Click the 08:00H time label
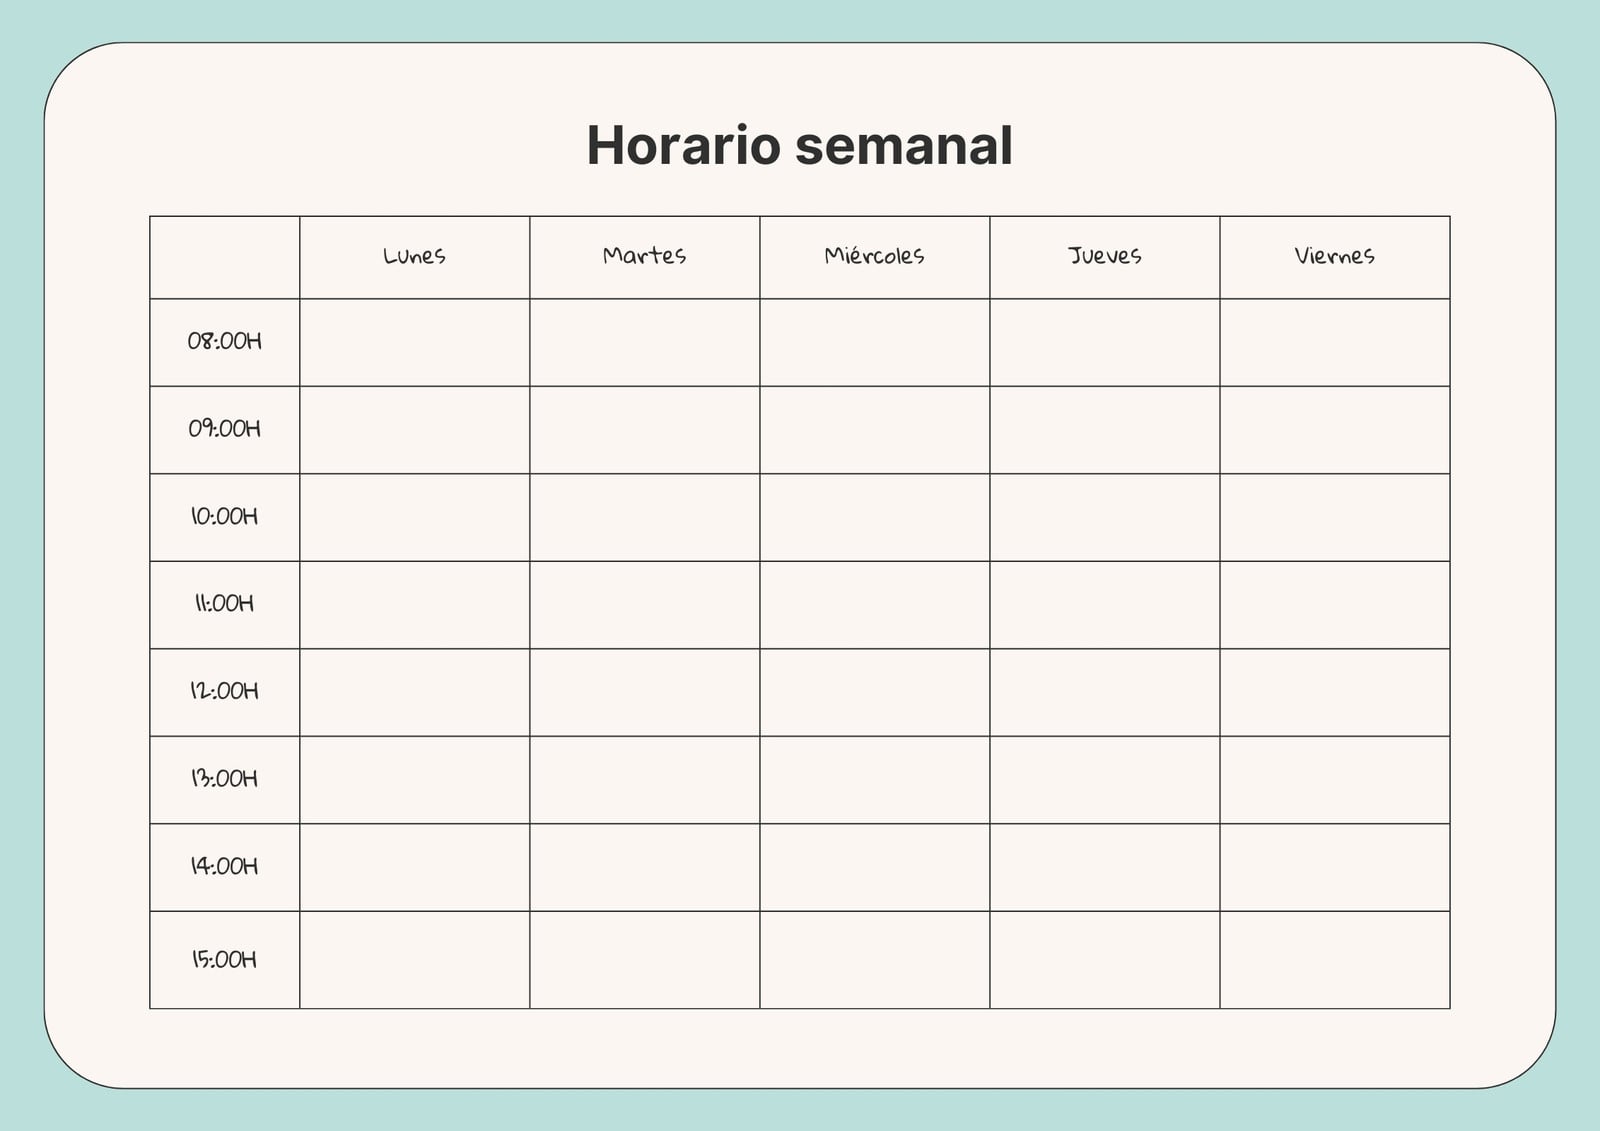Image resolution: width=1600 pixels, height=1131 pixels. tap(225, 341)
